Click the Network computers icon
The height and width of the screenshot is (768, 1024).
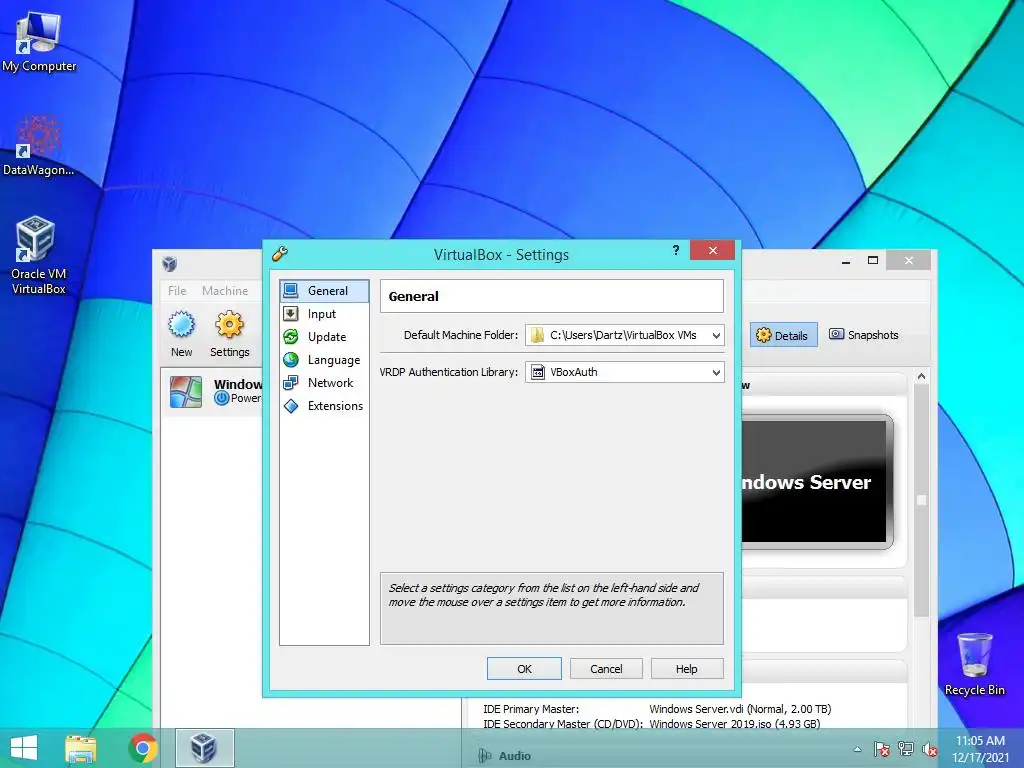tap(291, 383)
